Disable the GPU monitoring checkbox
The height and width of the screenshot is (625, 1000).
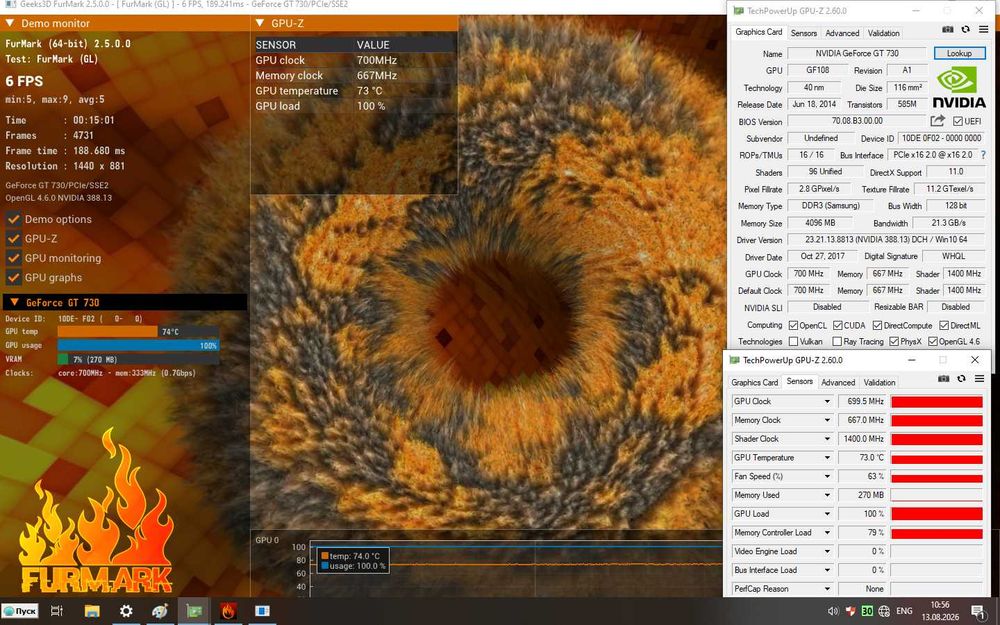(13, 258)
